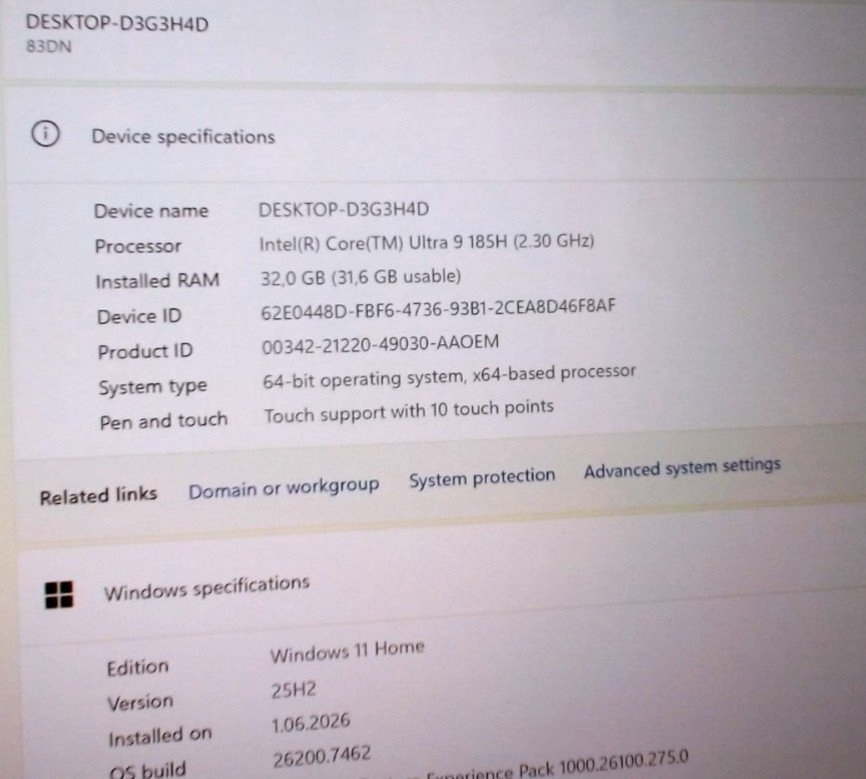Select the OS build 26200.7462 value

coord(322,757)
